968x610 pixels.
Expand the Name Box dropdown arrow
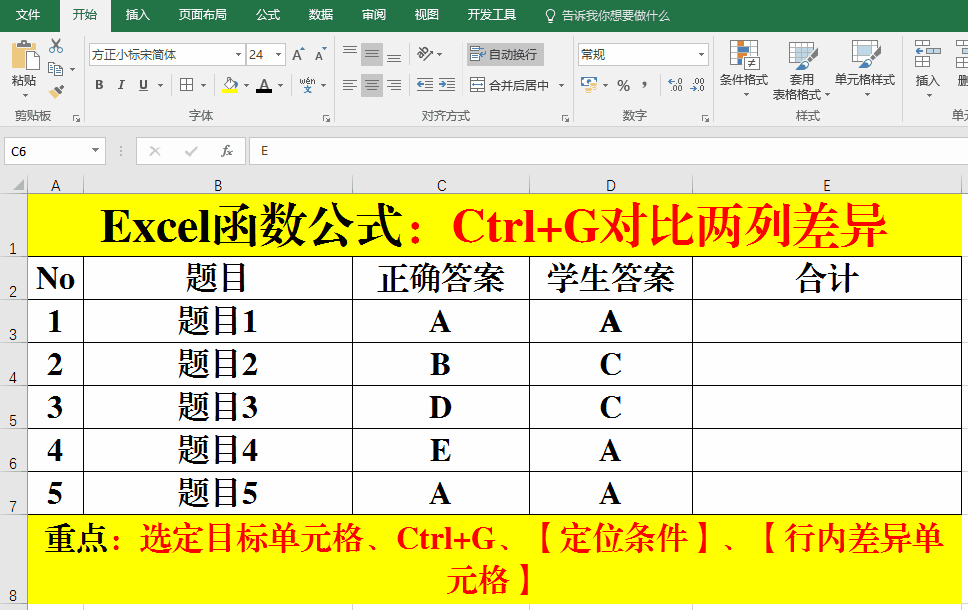96,151
